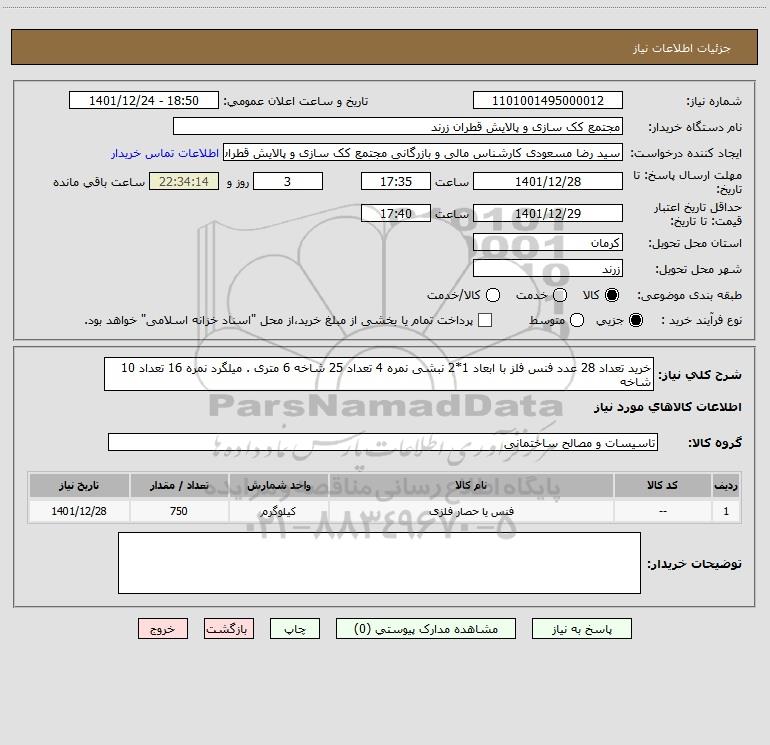
Task: Click the ردیف column header
Action: (x=726, y=485)
